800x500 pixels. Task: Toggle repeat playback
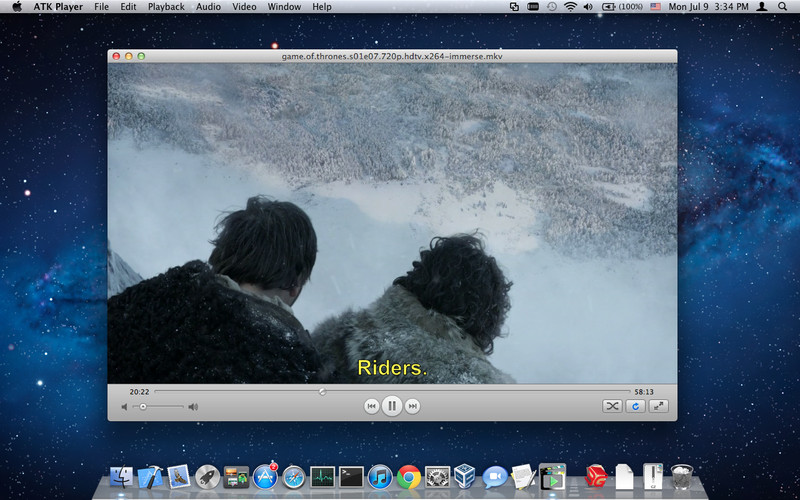[x=635, y=406]
